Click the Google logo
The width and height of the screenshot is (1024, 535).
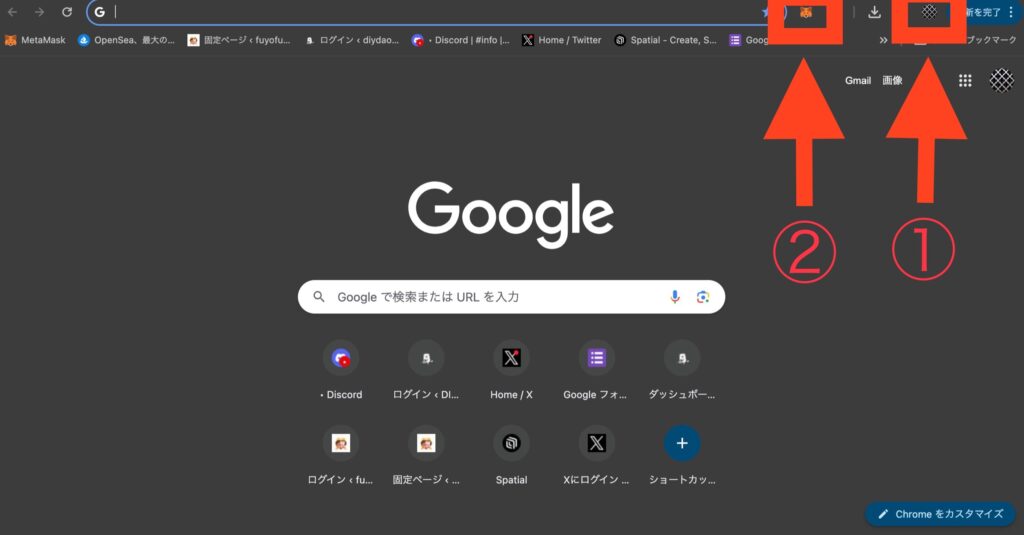511,214
